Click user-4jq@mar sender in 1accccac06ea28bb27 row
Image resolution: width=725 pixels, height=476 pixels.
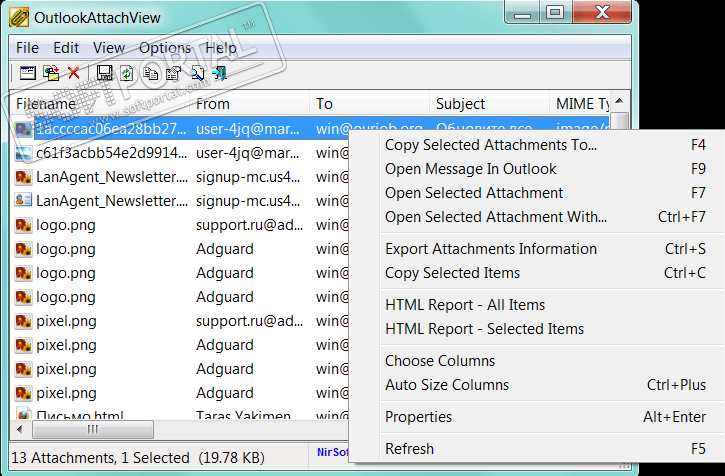coord(247,129)
